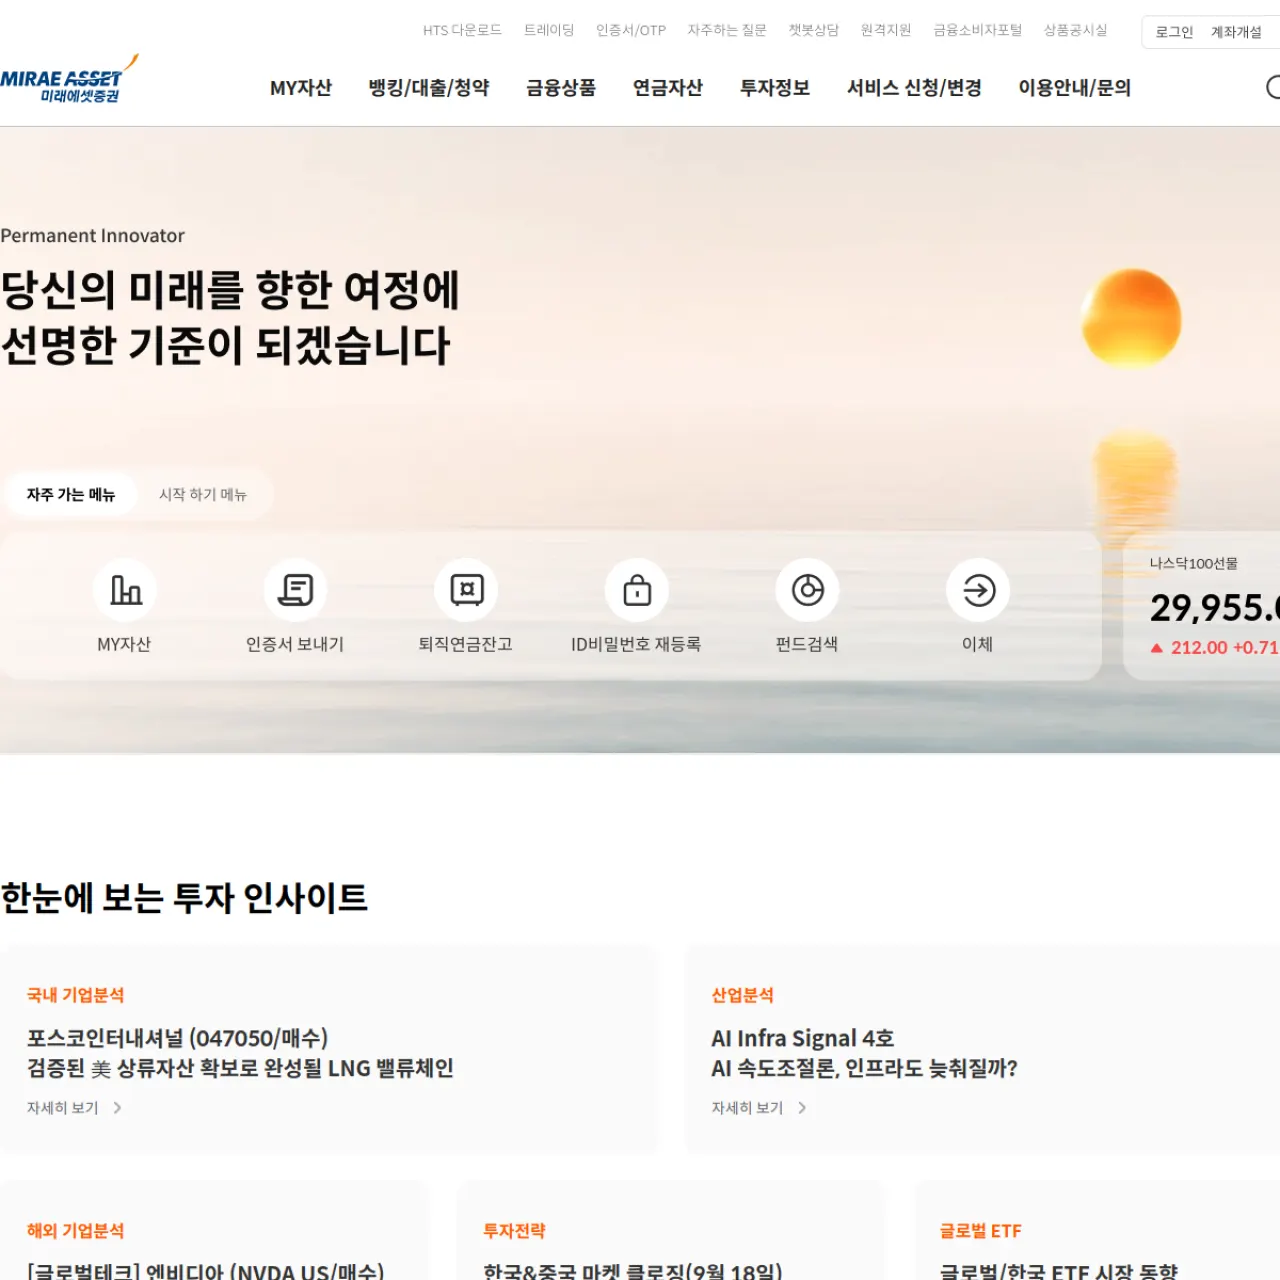Open the MY자산 main menu
Screen dimensions: 1280x1280
coord(301,88)
